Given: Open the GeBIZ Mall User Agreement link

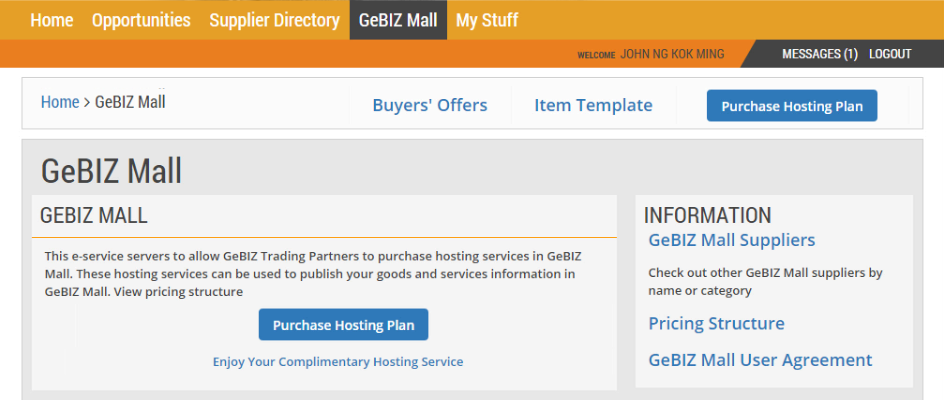Looking at the screenshot, I should [760, 360].
